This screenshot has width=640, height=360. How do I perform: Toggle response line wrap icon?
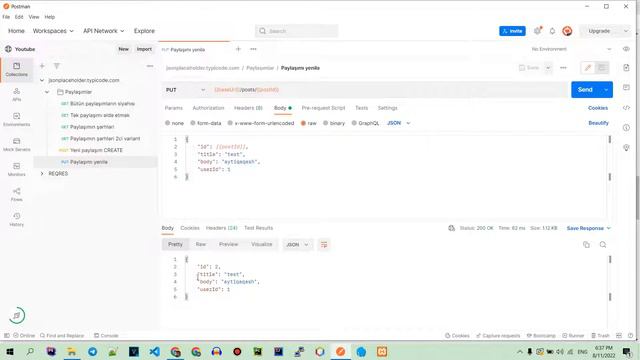click(324, 244)
